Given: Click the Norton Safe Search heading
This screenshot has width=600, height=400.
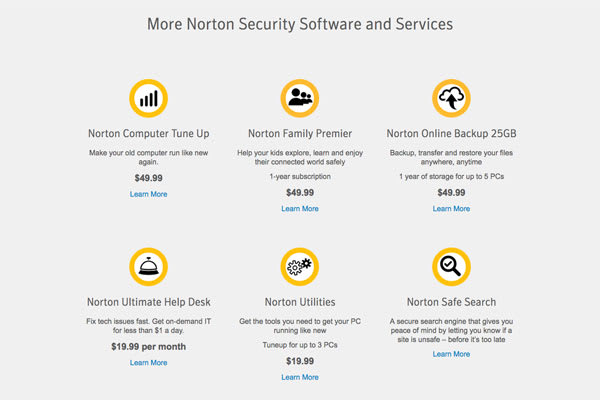Looking at the screenshot, I should click(451, 301).
